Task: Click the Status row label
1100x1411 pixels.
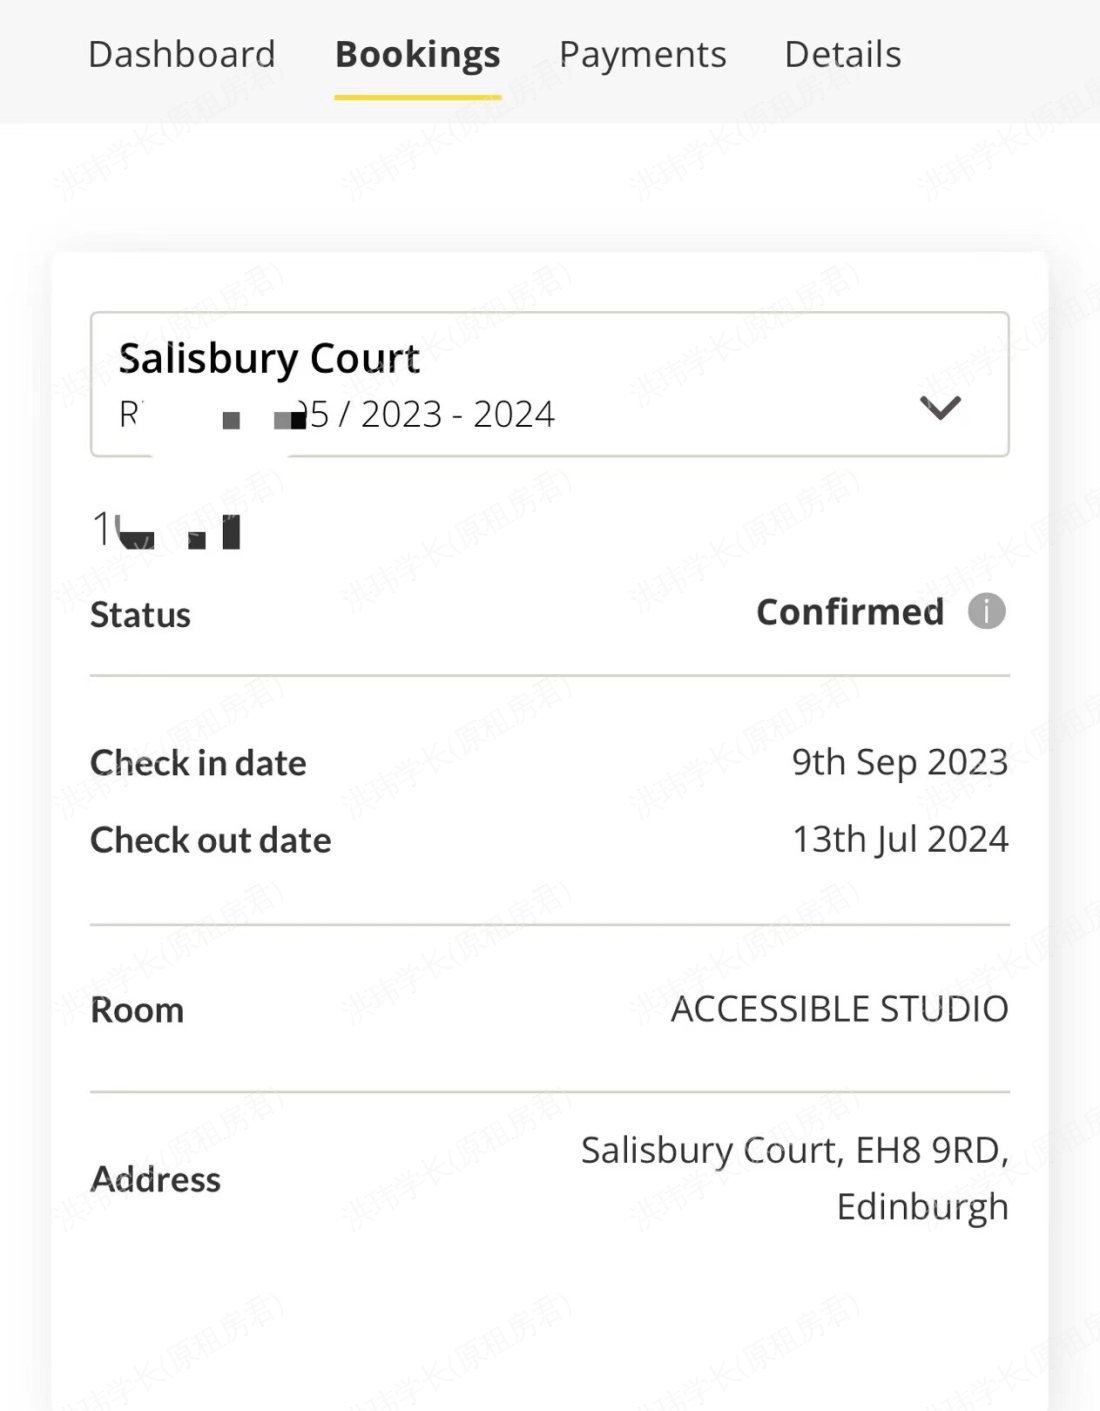Action: coord(140,614)
